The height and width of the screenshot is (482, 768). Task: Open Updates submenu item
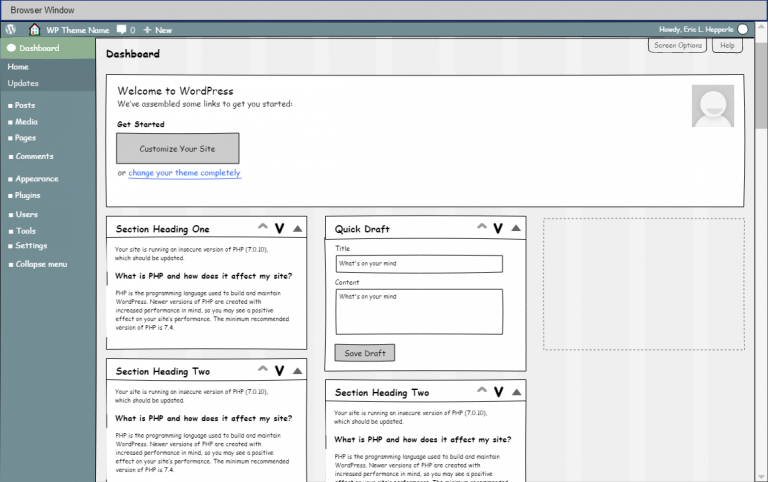23,83
